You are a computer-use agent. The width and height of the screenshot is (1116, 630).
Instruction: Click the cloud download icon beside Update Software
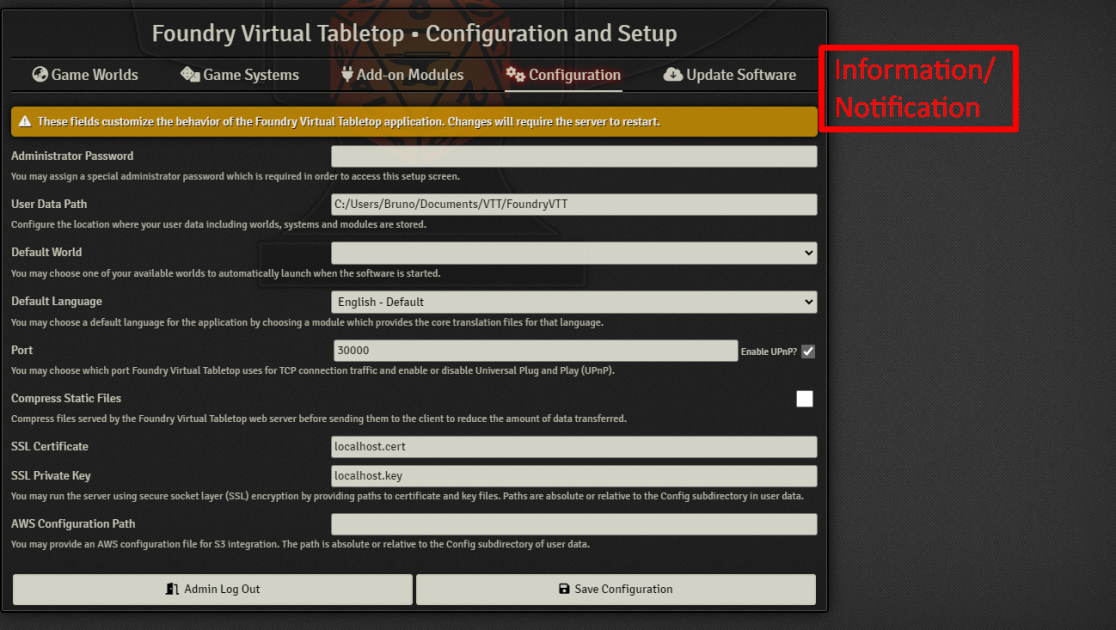pyautogui.click(x=673, y=74)
